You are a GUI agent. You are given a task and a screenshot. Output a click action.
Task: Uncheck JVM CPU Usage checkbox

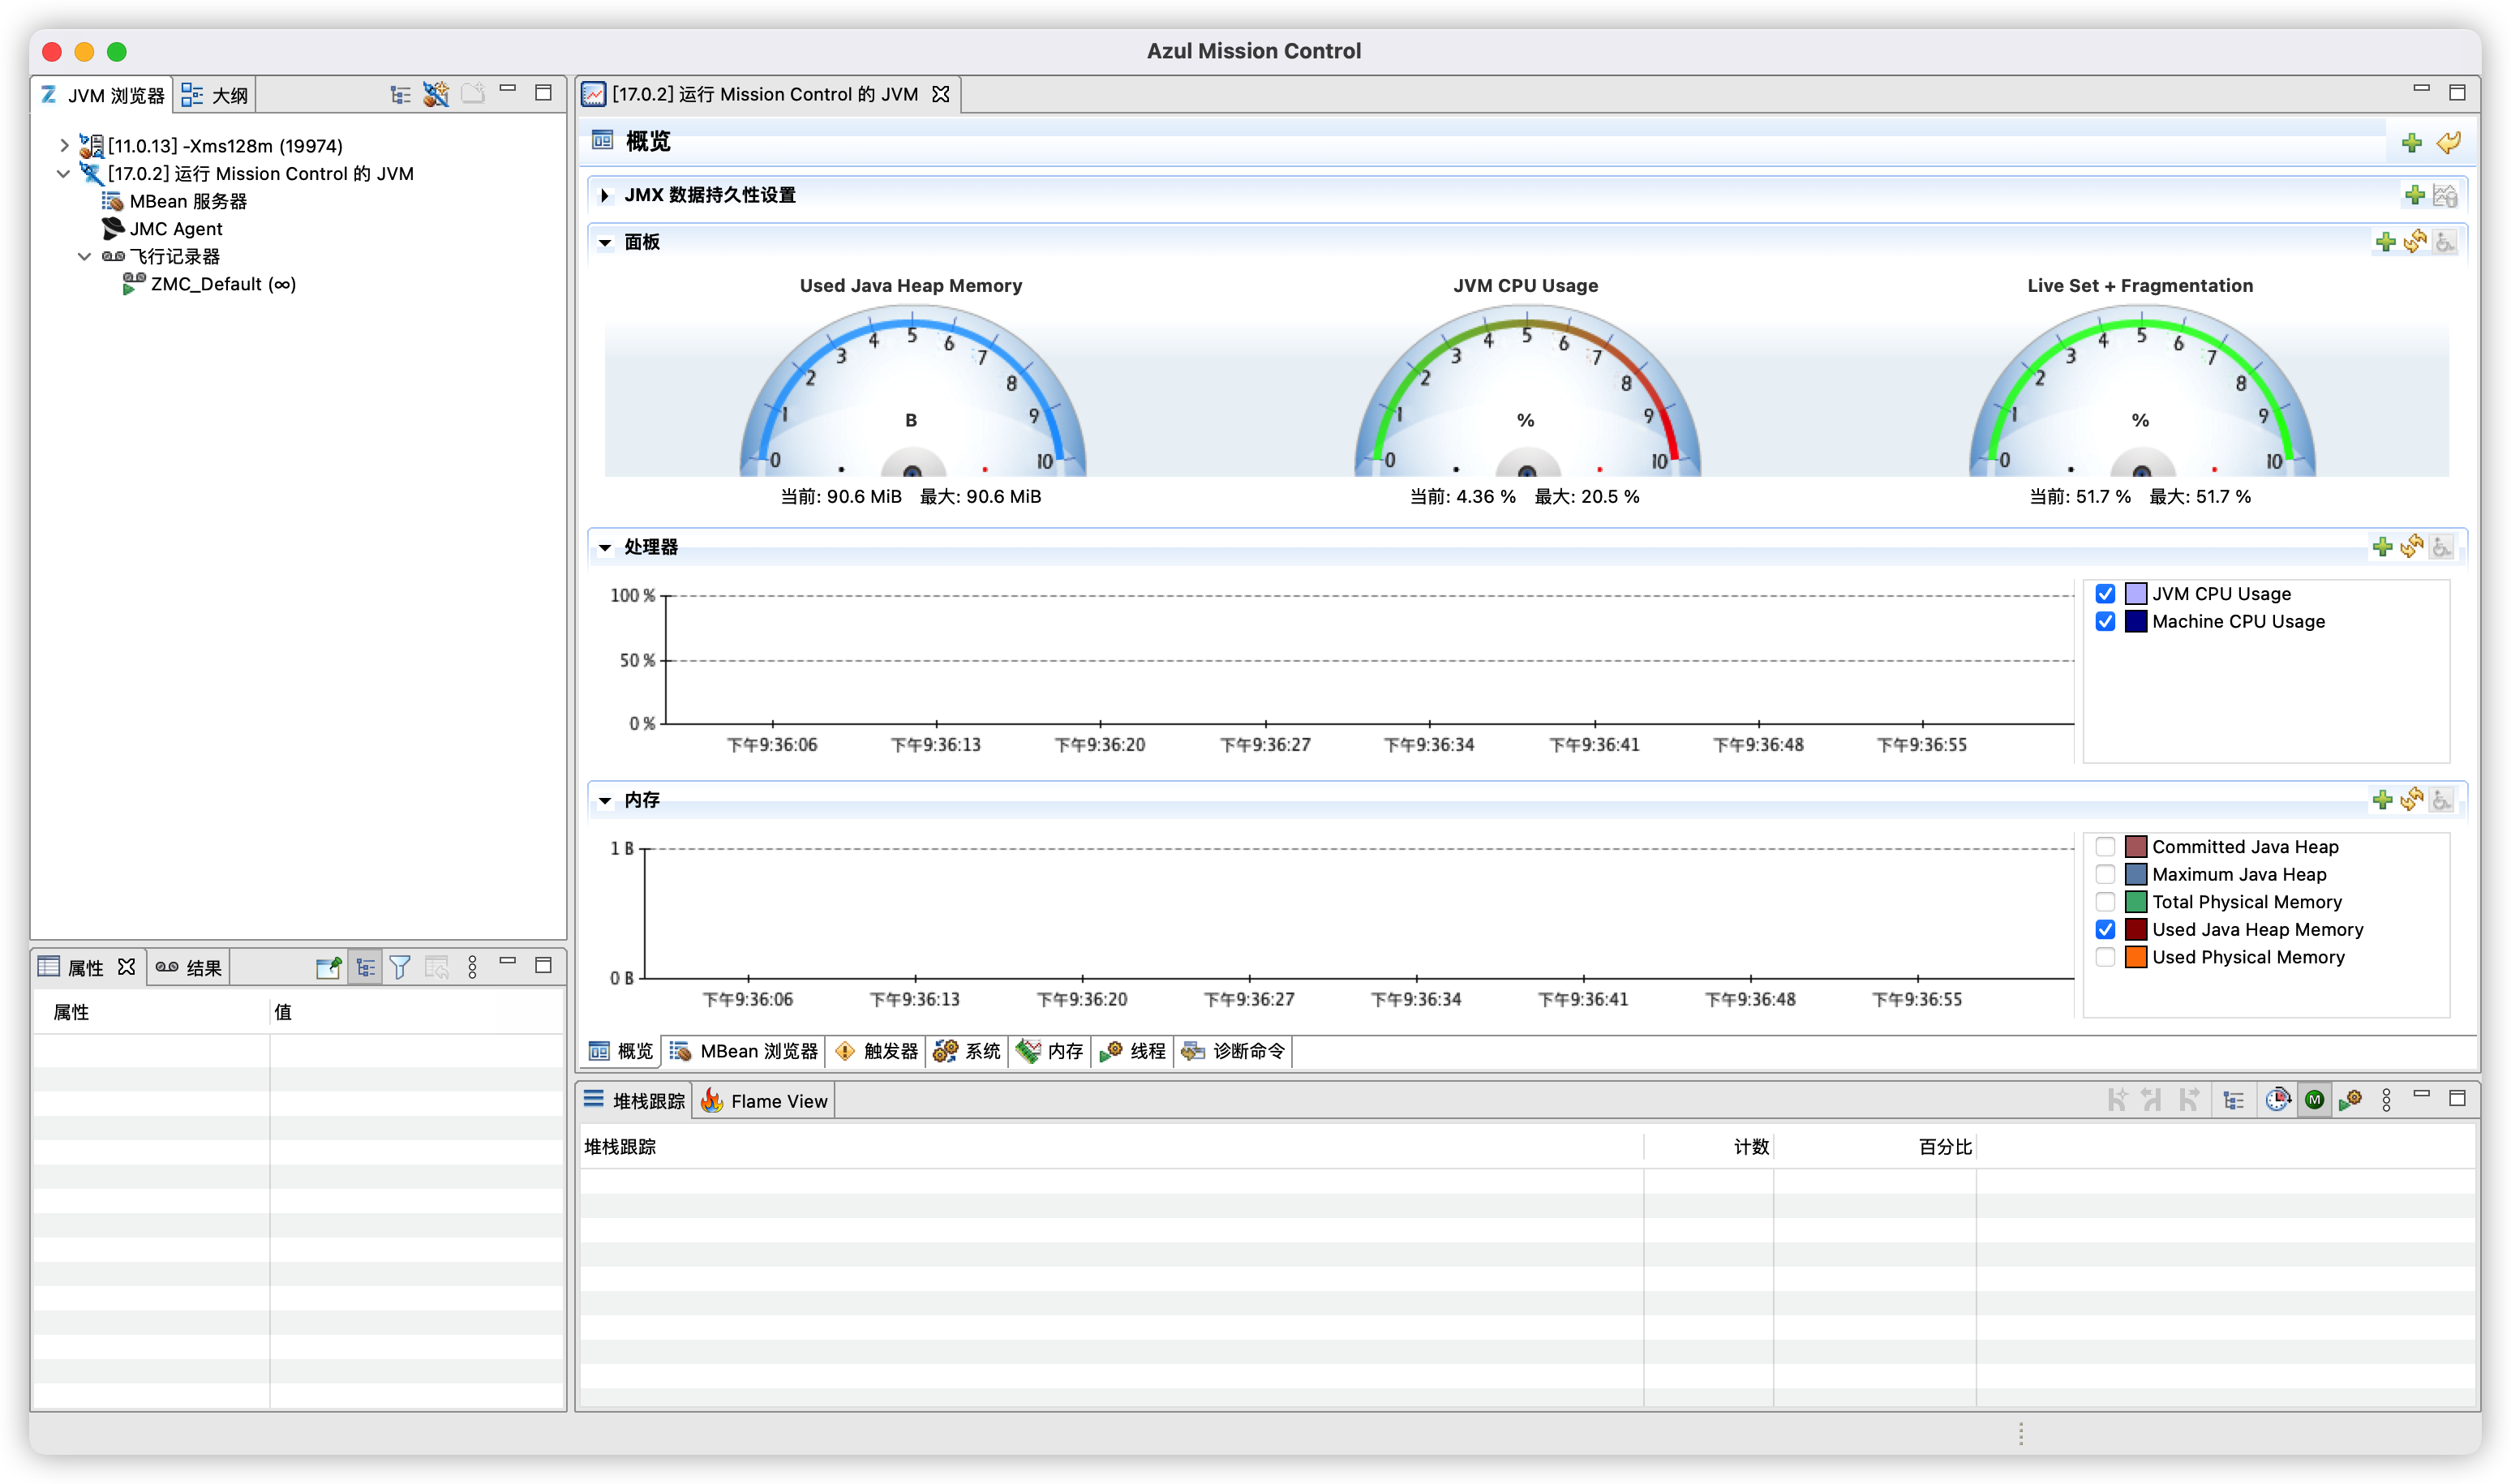click(2105, 594)
